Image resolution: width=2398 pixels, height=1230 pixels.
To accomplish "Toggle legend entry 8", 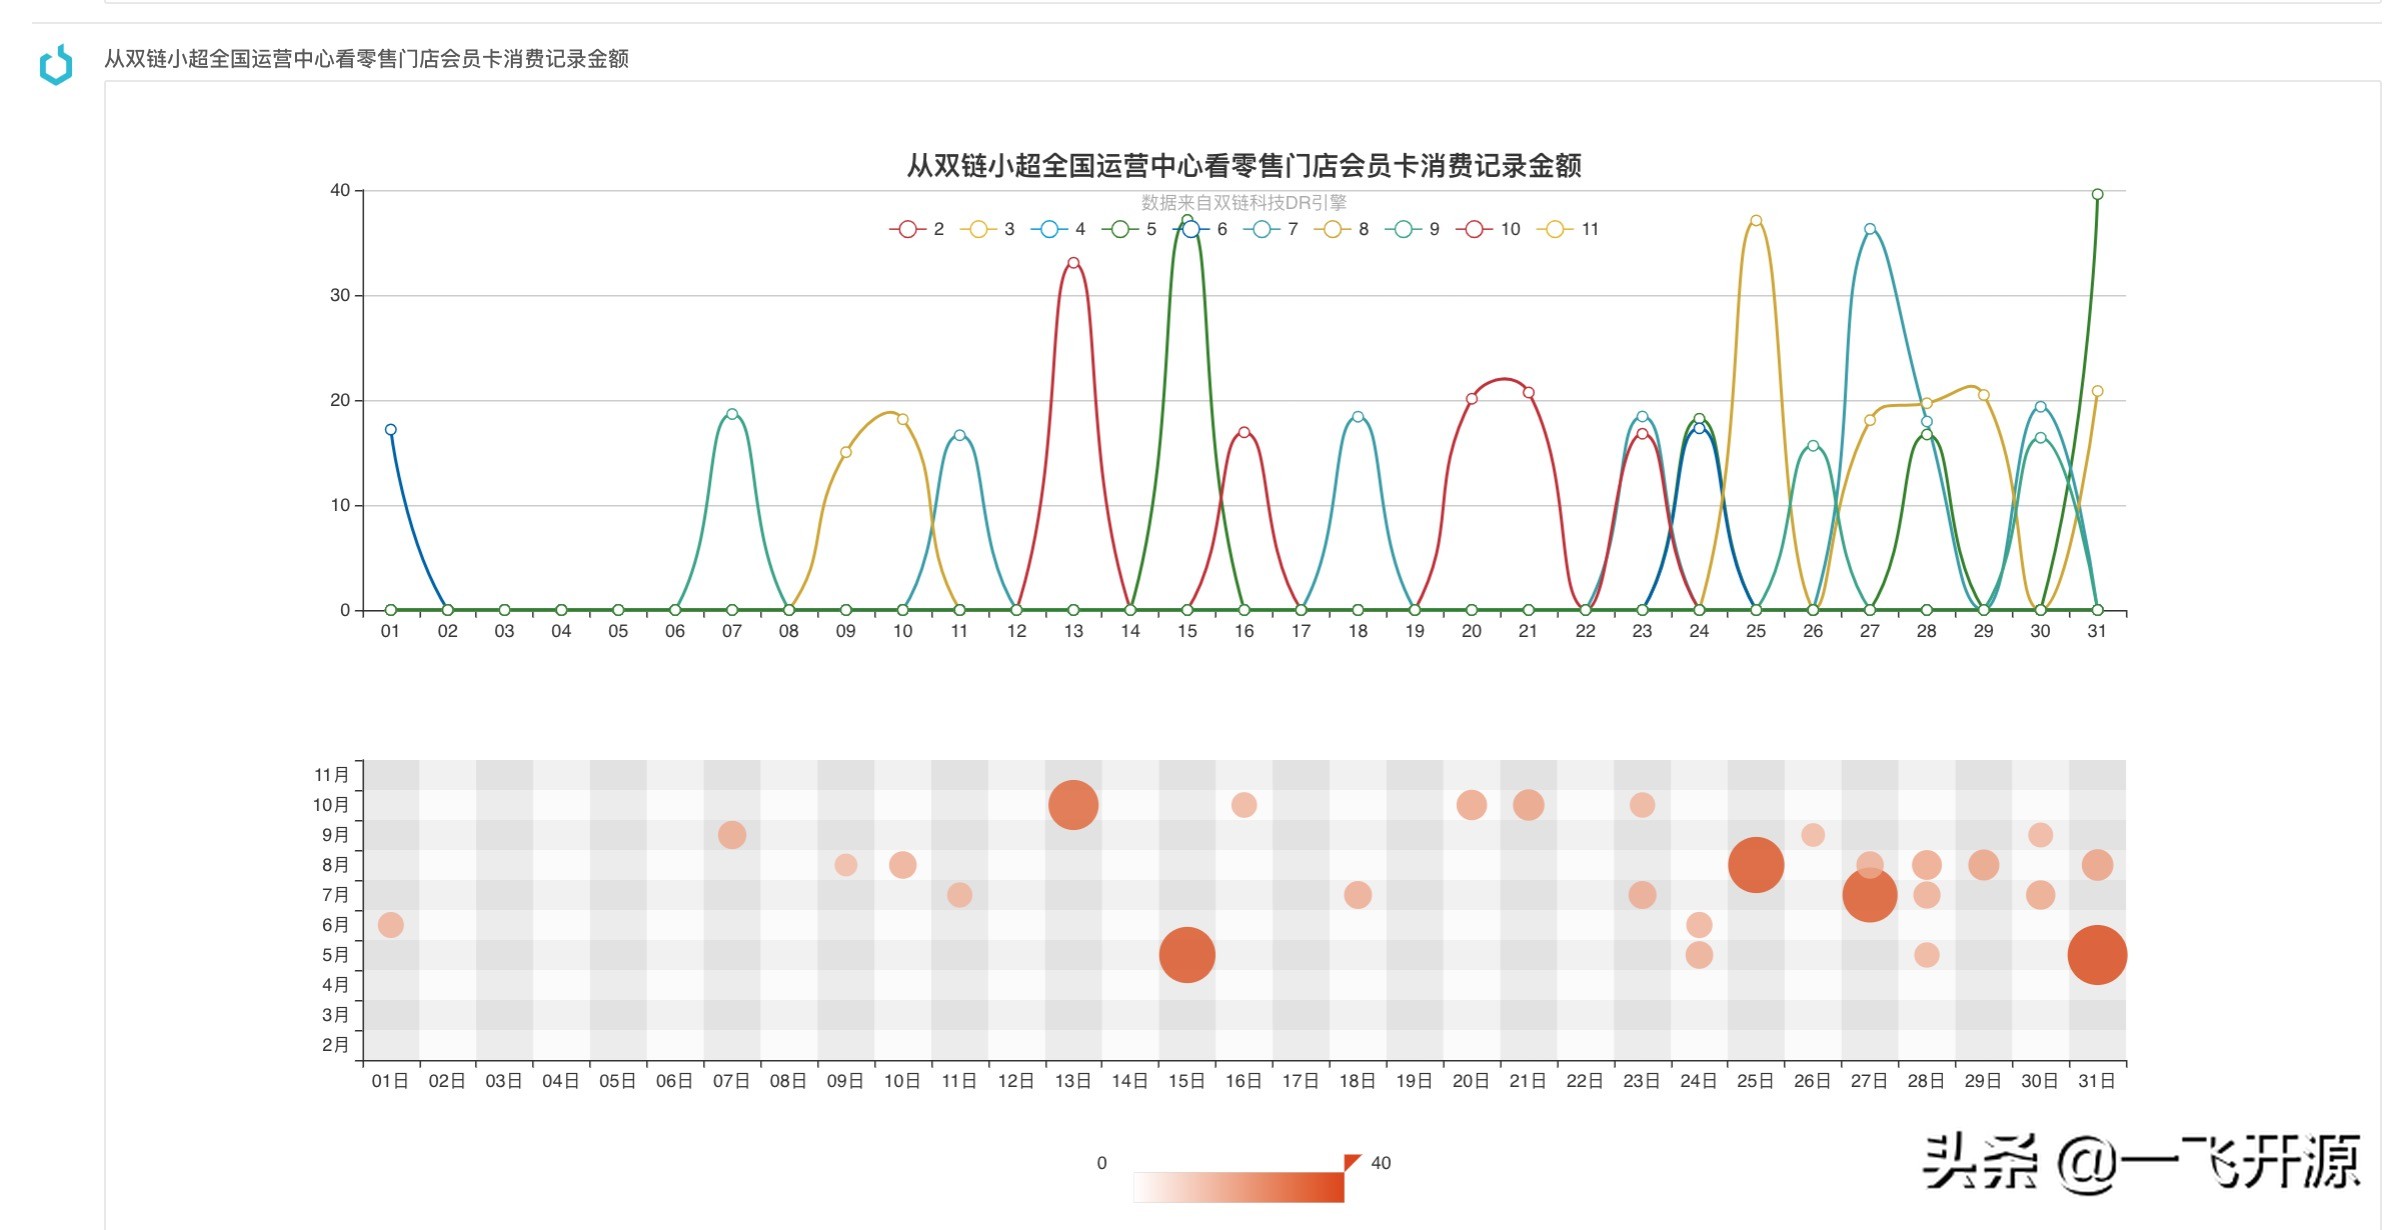I will 1332,229.
